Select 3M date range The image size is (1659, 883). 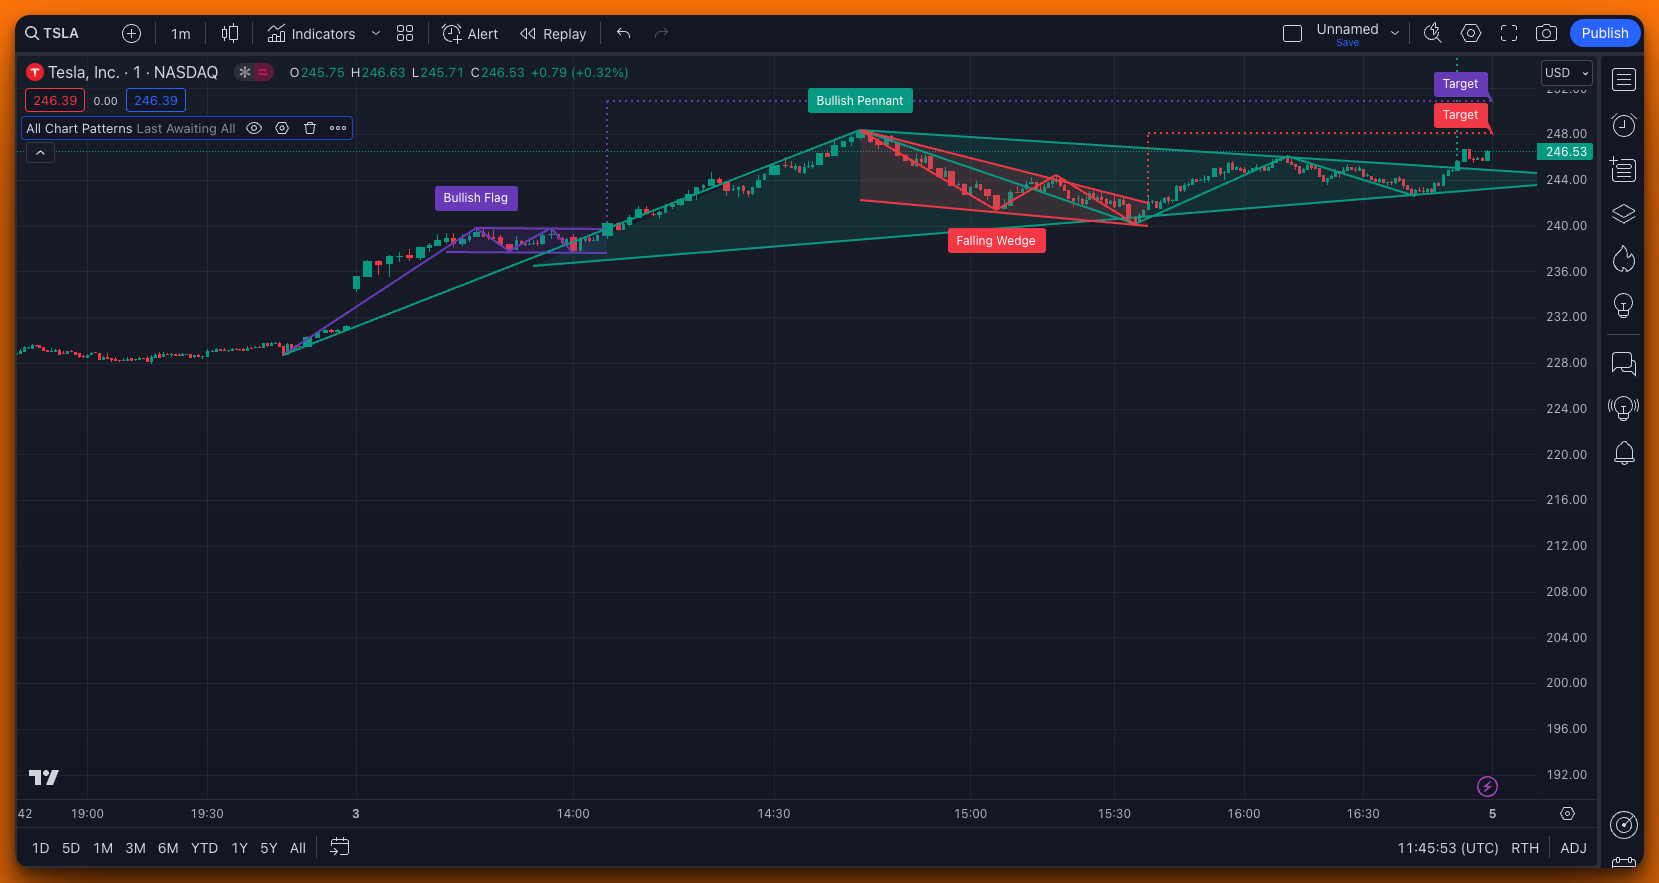click(x=135, y=848)
